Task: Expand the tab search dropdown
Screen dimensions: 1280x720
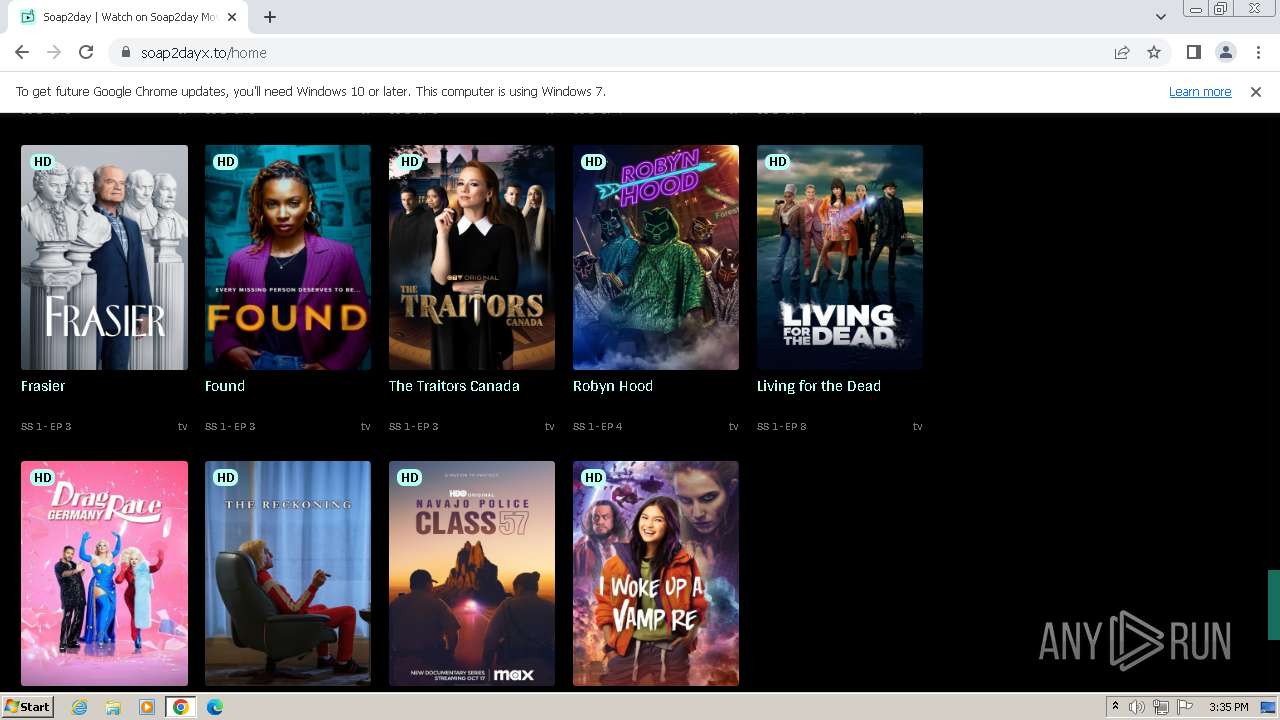Action: [1160, 17]
